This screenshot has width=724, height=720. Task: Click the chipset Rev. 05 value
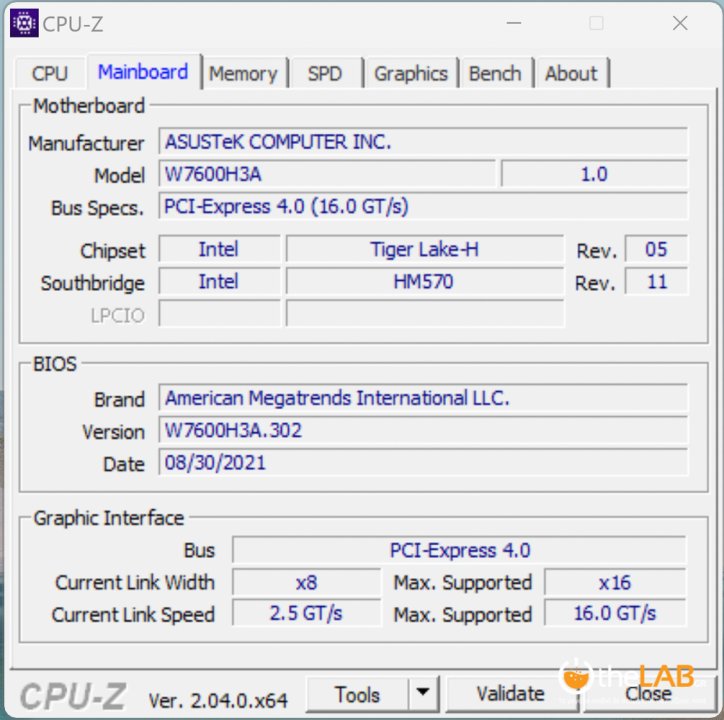point(656,249)
